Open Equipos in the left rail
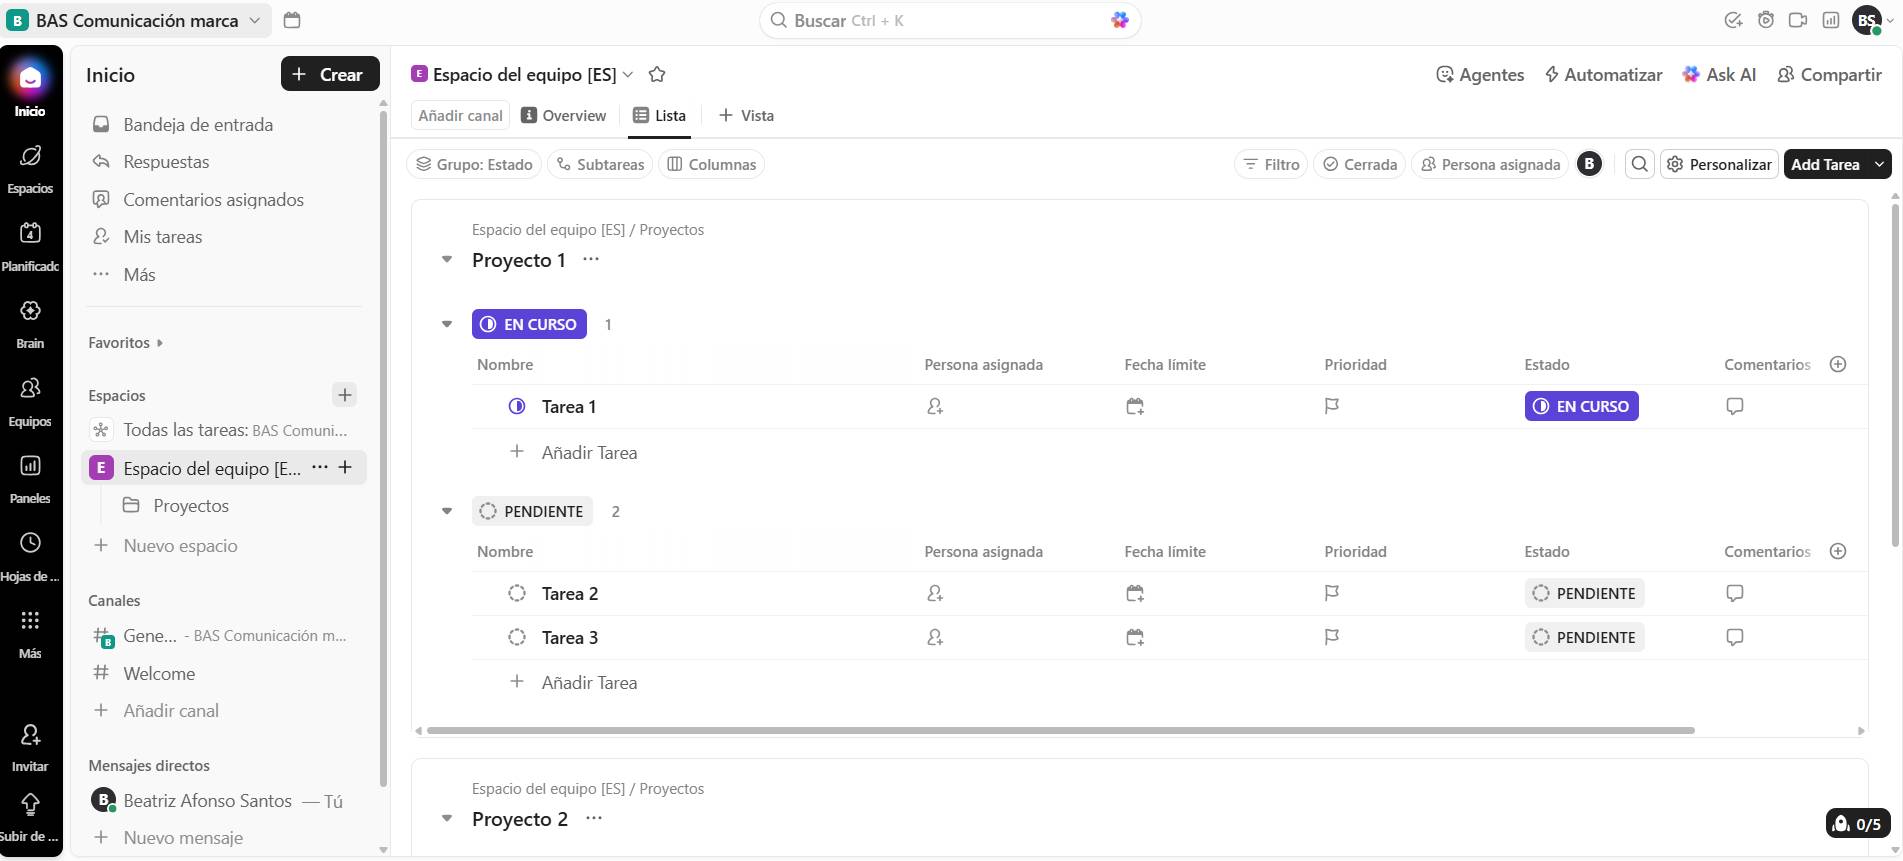Screen dimensions: 1903x861 point(30,388)
